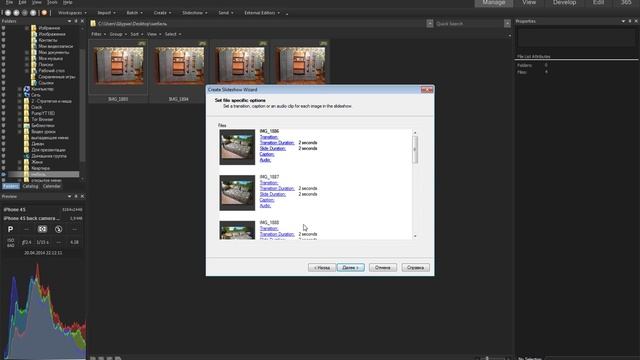Open the Group dropdown above thumbnails
Image resolution: width=640 pixels, height=360 pixels.
118,34
